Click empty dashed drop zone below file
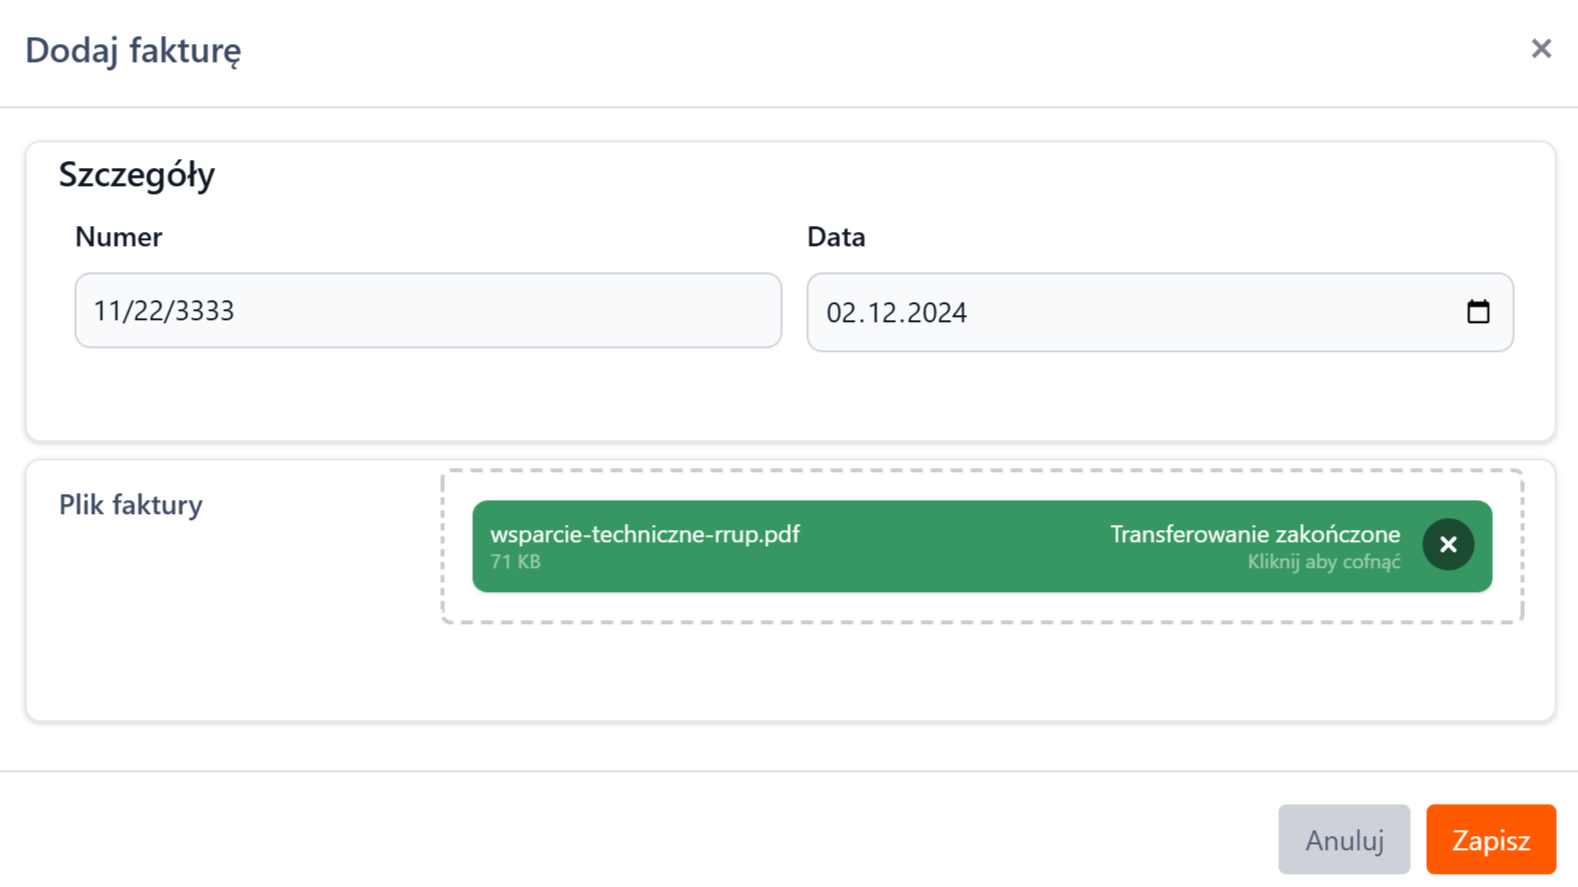Image resolution: width=1578 pixels, height=887 pixels. click(982, 607)
